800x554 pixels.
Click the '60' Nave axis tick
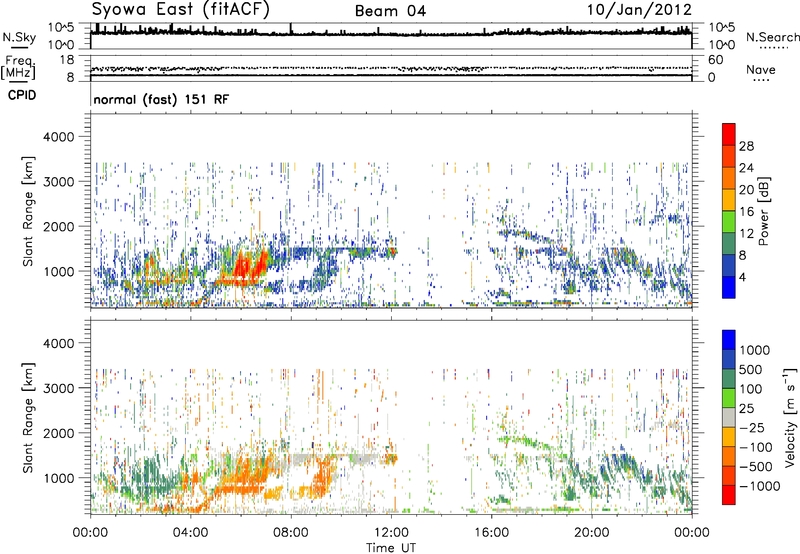(x=716, y=60)
